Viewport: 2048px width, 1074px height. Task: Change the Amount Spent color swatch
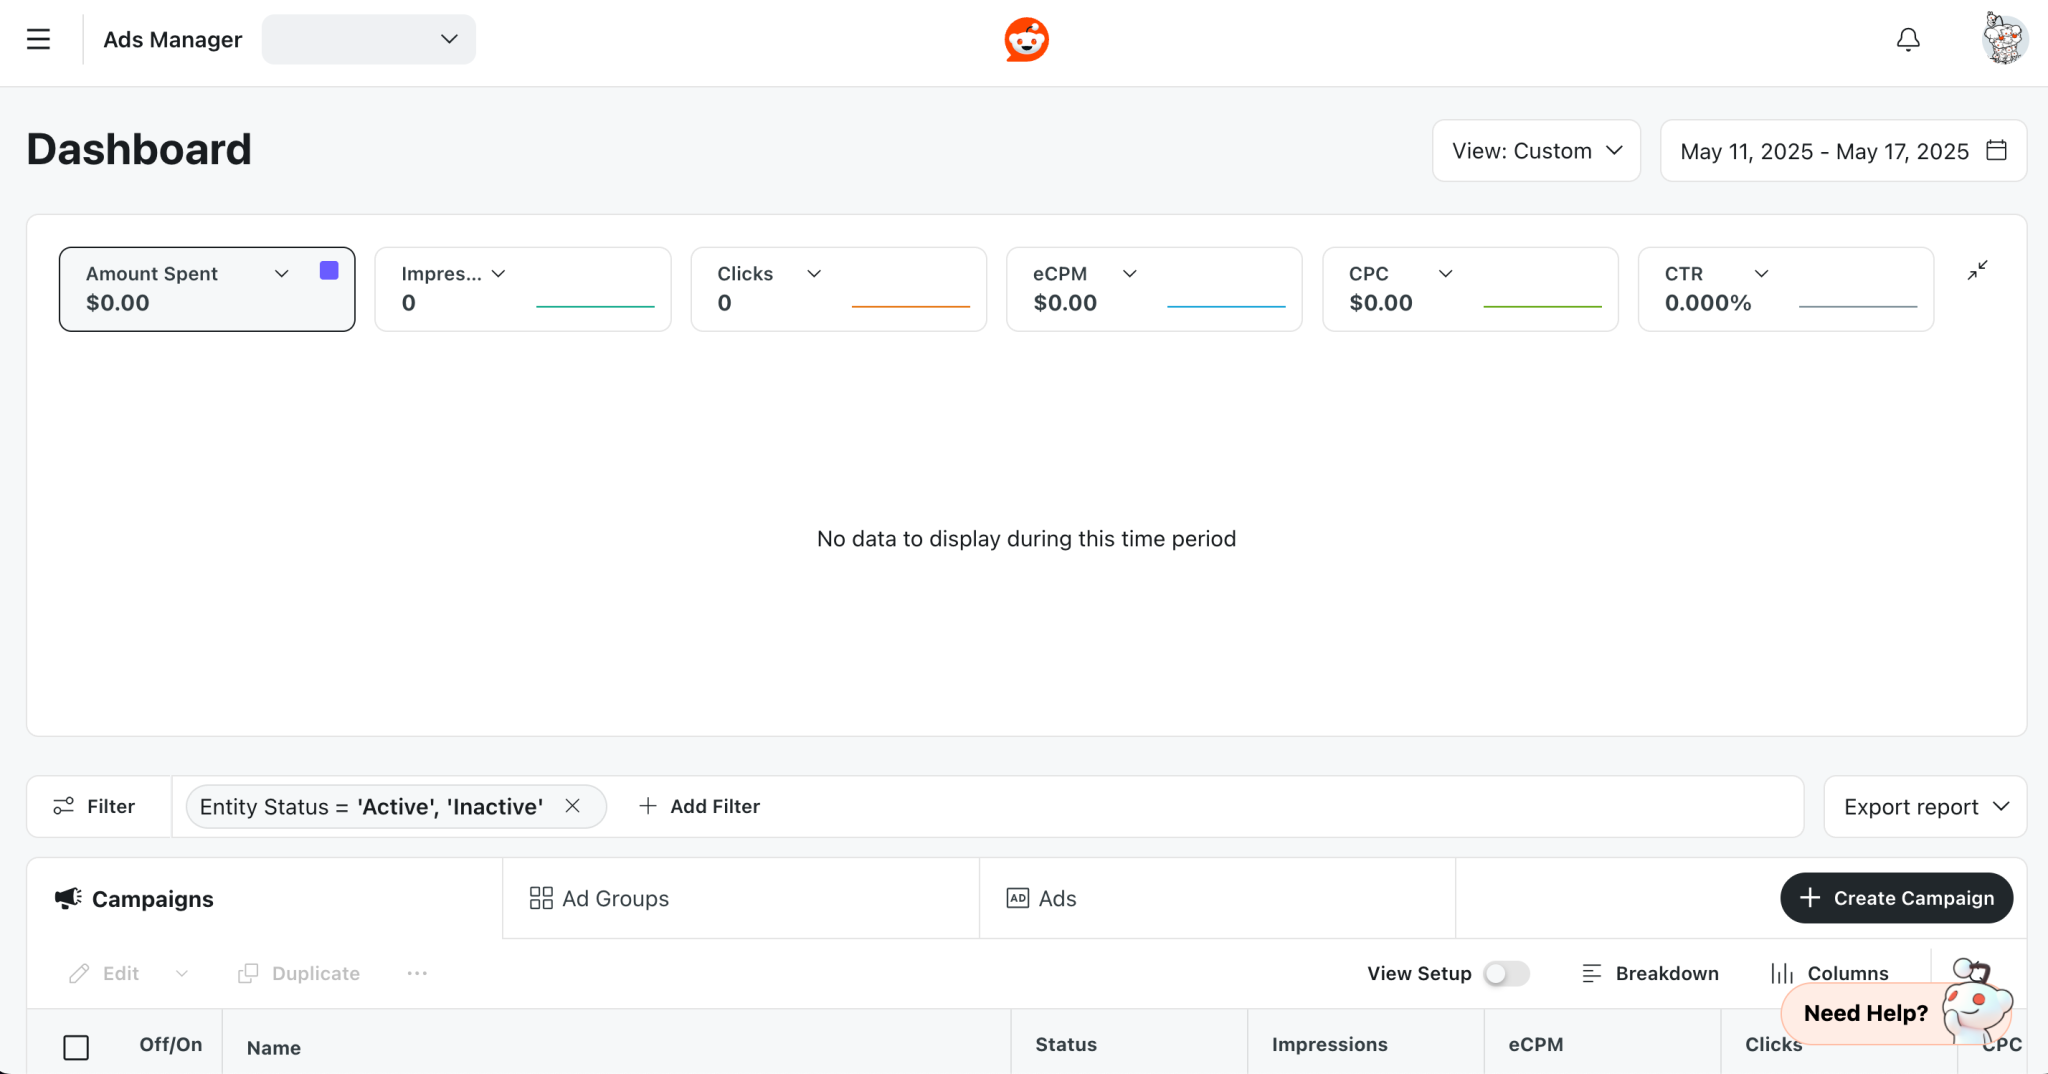pos(329,270)
